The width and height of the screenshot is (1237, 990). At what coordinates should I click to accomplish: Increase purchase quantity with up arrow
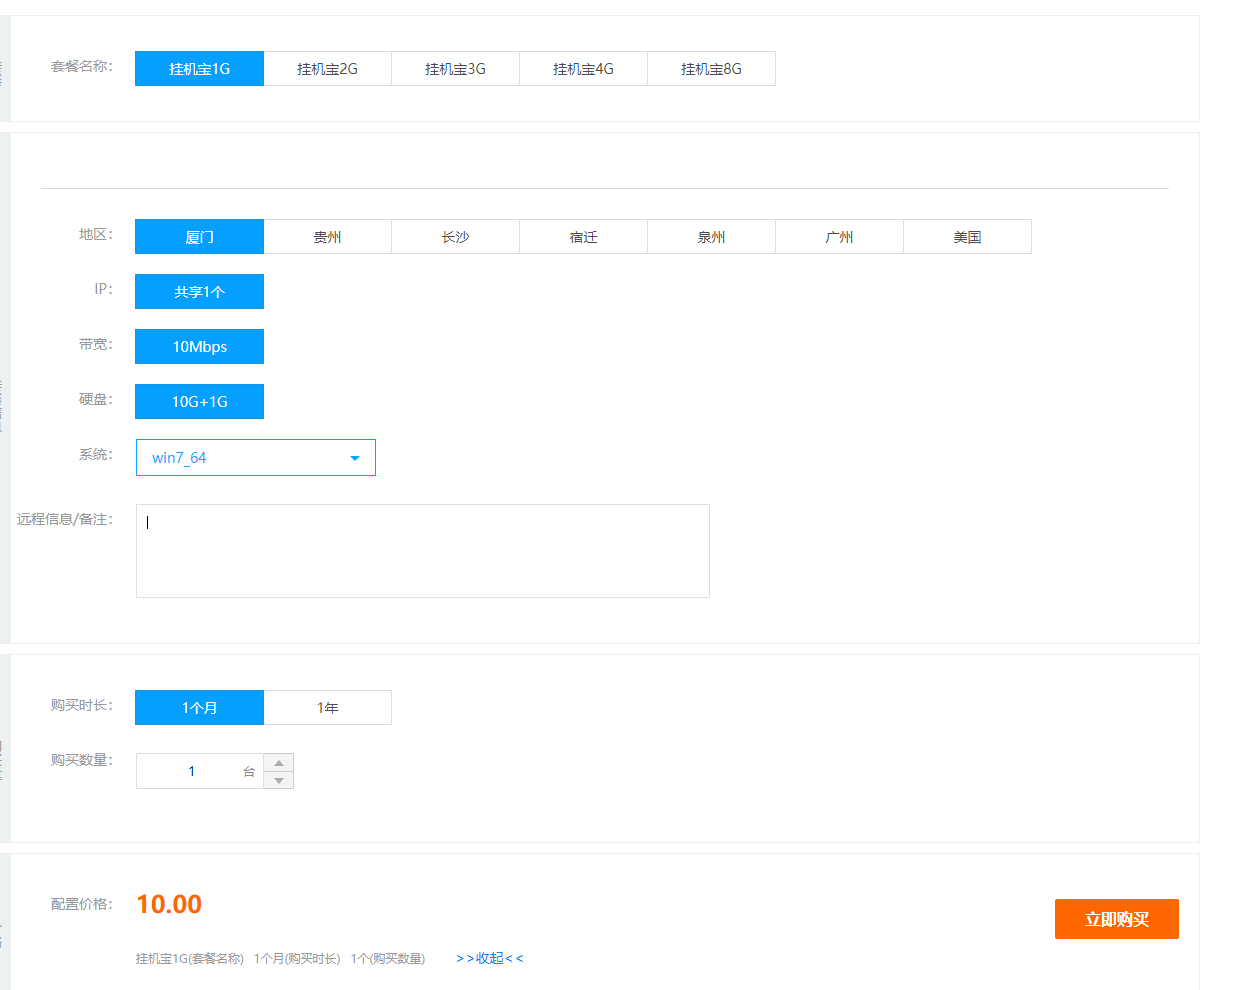(x=279, y=763)
